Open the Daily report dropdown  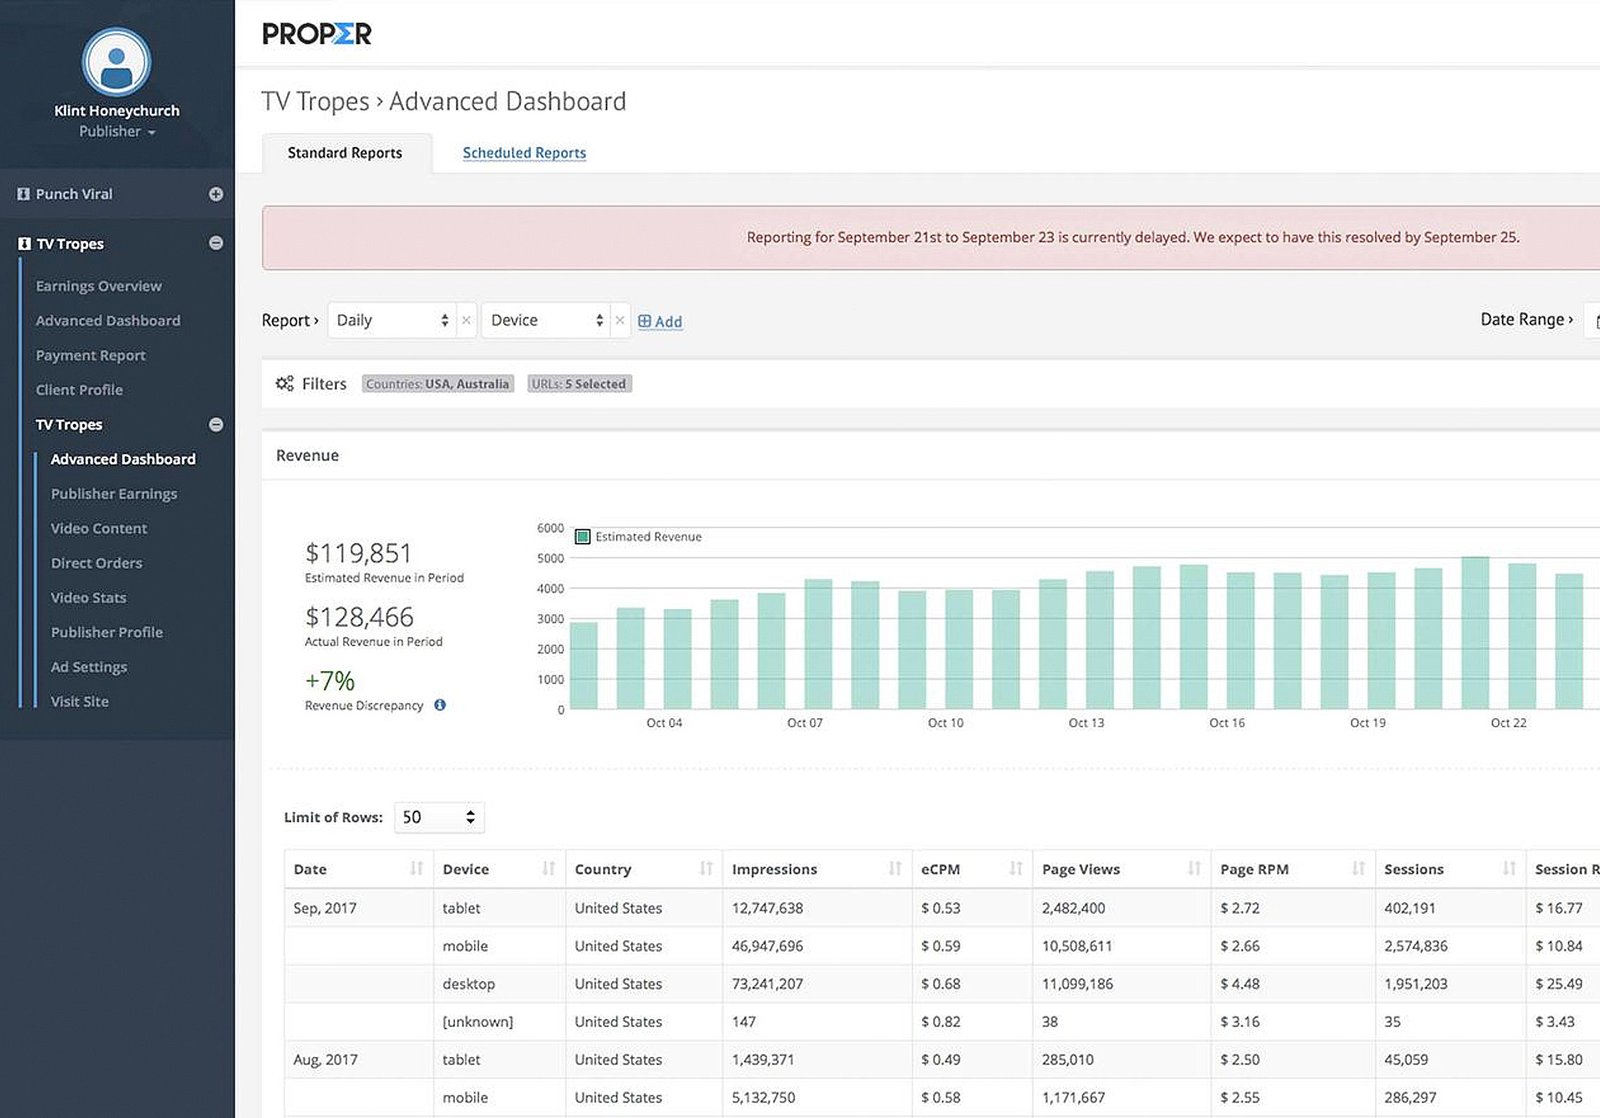392,320
